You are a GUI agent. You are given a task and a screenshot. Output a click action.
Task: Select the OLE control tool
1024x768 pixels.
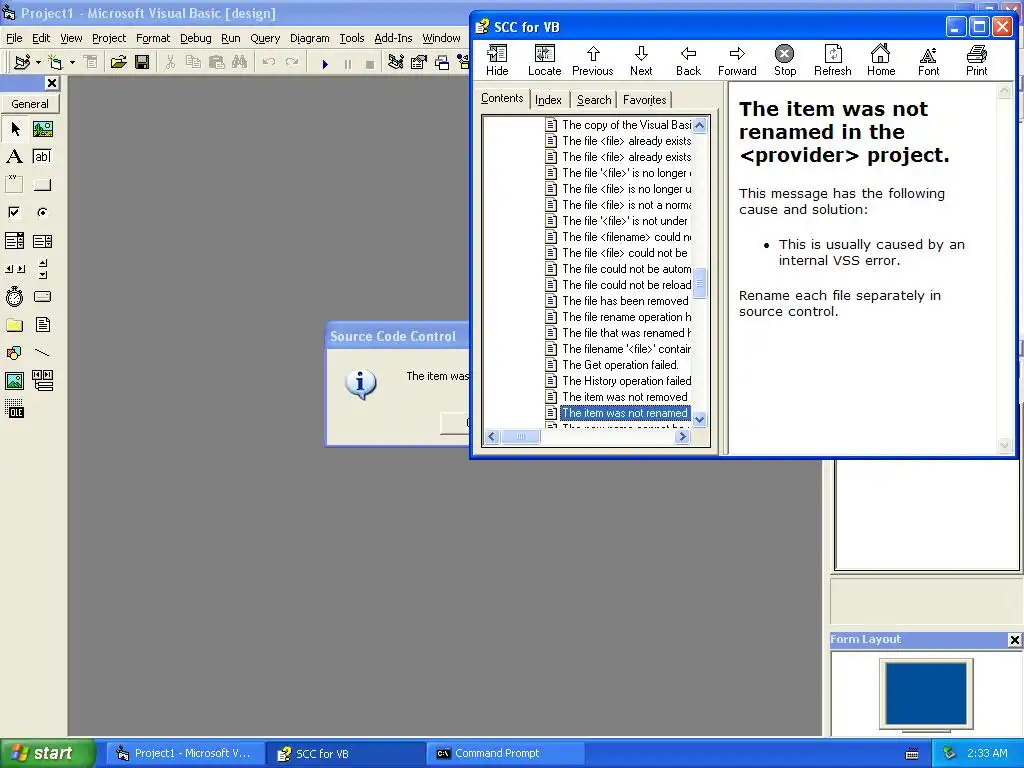(14, 409)
